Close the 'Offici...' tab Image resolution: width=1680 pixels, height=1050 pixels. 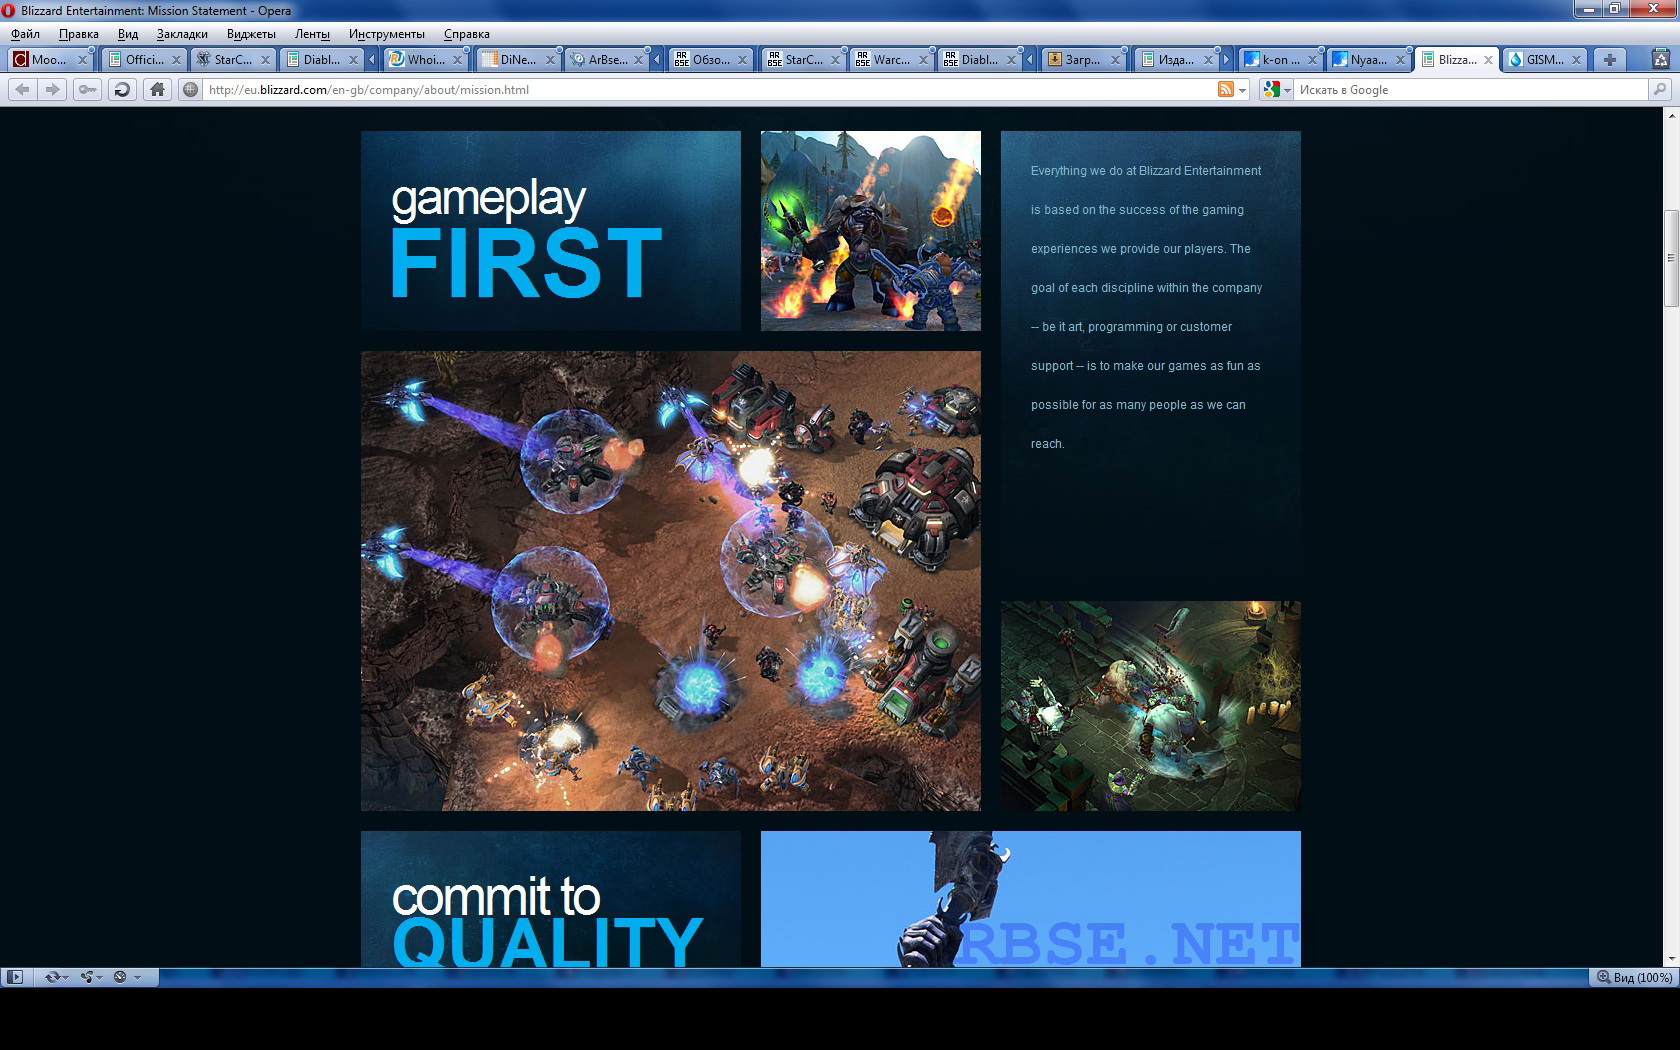[x=176, y=60]
